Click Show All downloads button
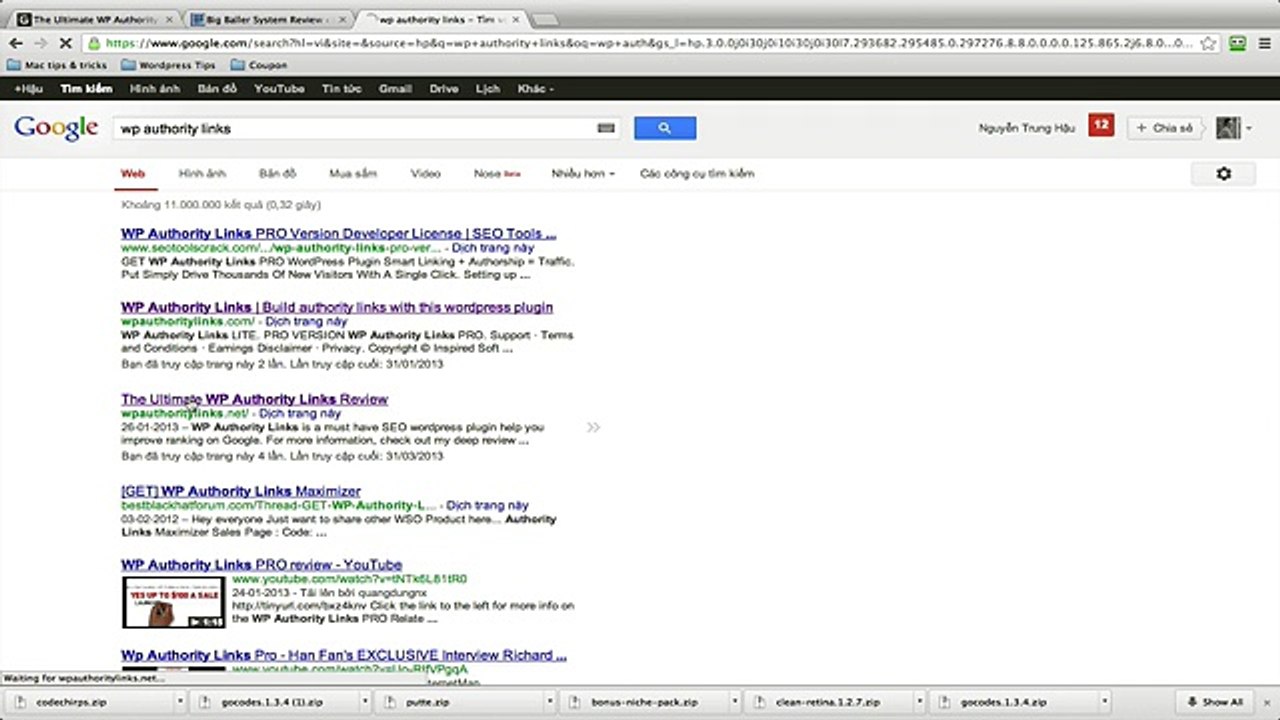1280x720 pixels. tap(1214, 702)
